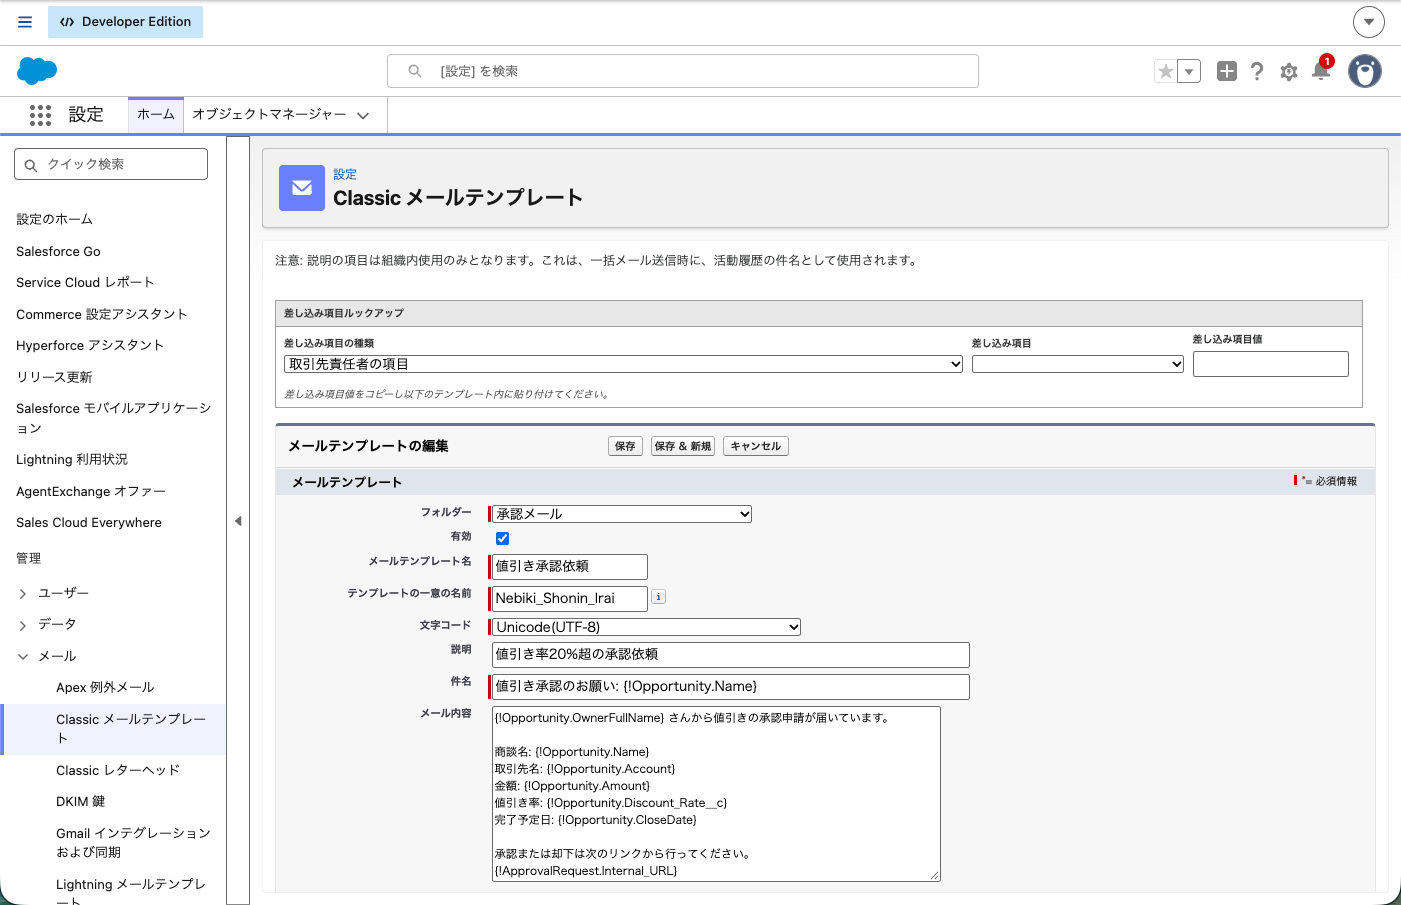The height and width of the screenshot is (905, 1401).
Task: Open the 差し込み項目 dropdown
Action: [1078, 364]
